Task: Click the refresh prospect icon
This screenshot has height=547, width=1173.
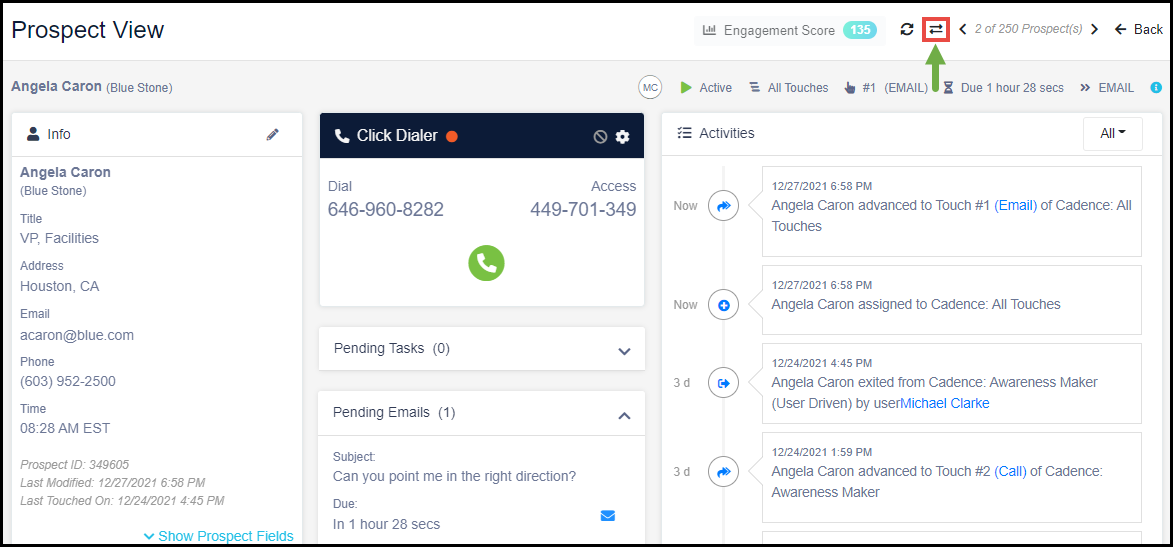Action: (907, 29)
